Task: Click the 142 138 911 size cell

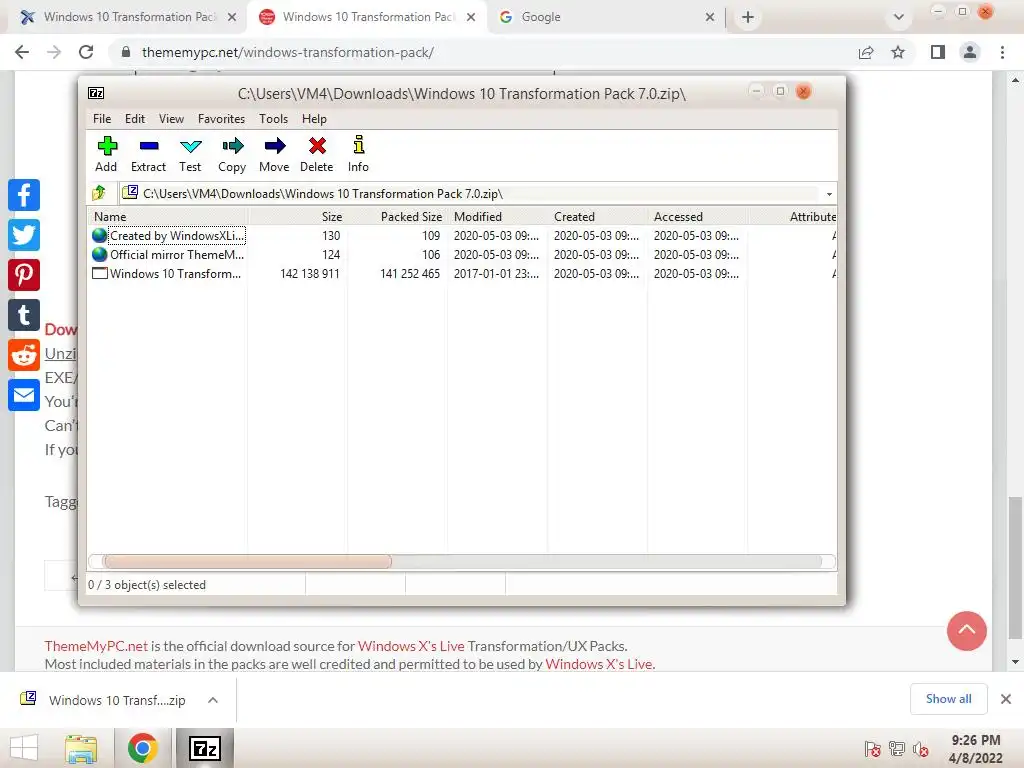Action: (310, 274)
